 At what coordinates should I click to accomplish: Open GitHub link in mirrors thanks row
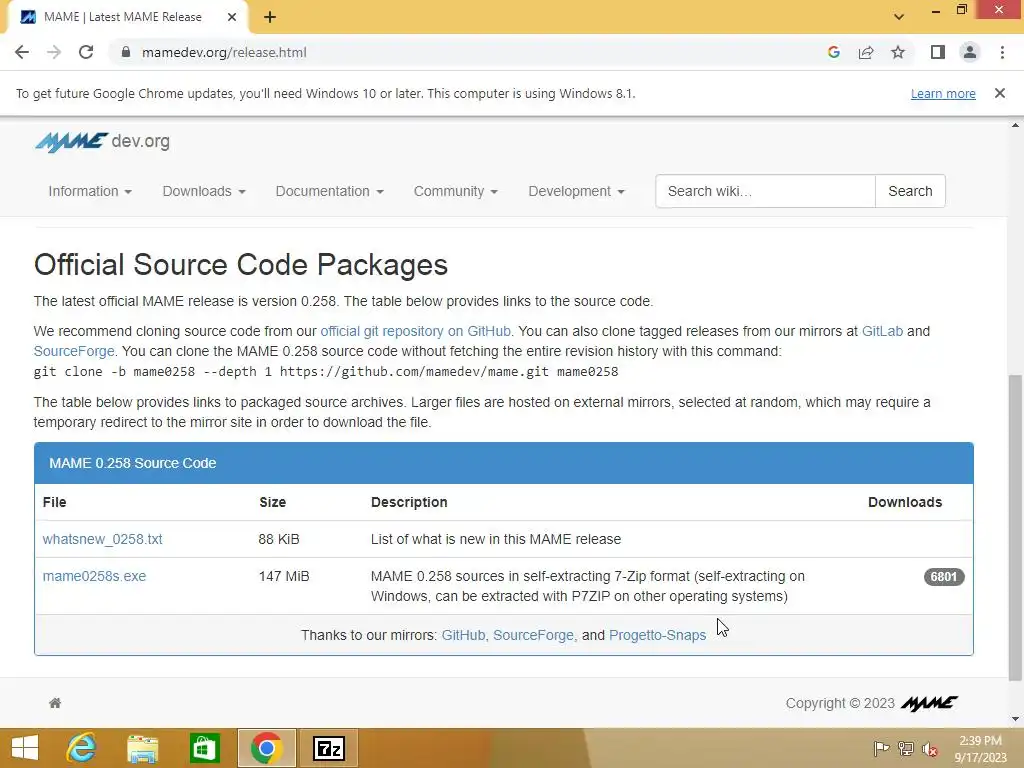(x=463, y=635)
